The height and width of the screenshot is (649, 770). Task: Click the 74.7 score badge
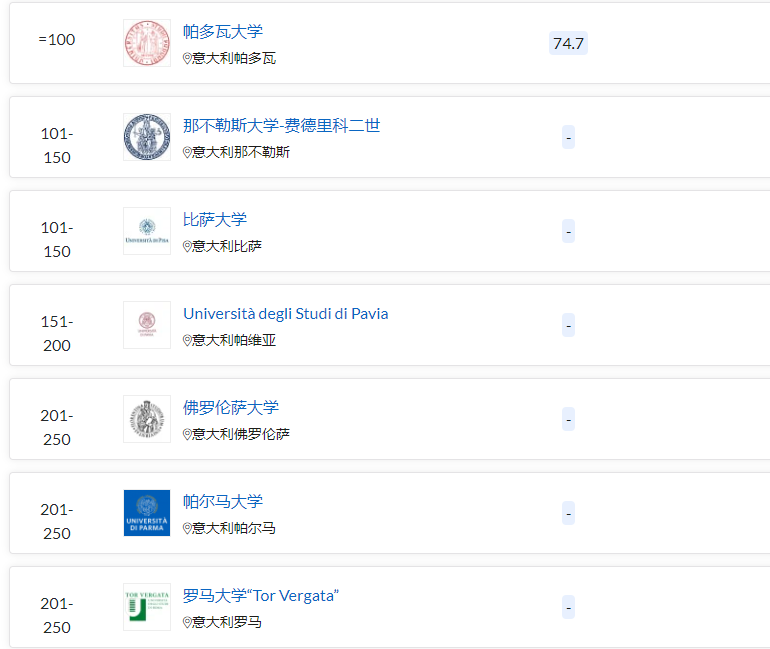tap(568, 43)
